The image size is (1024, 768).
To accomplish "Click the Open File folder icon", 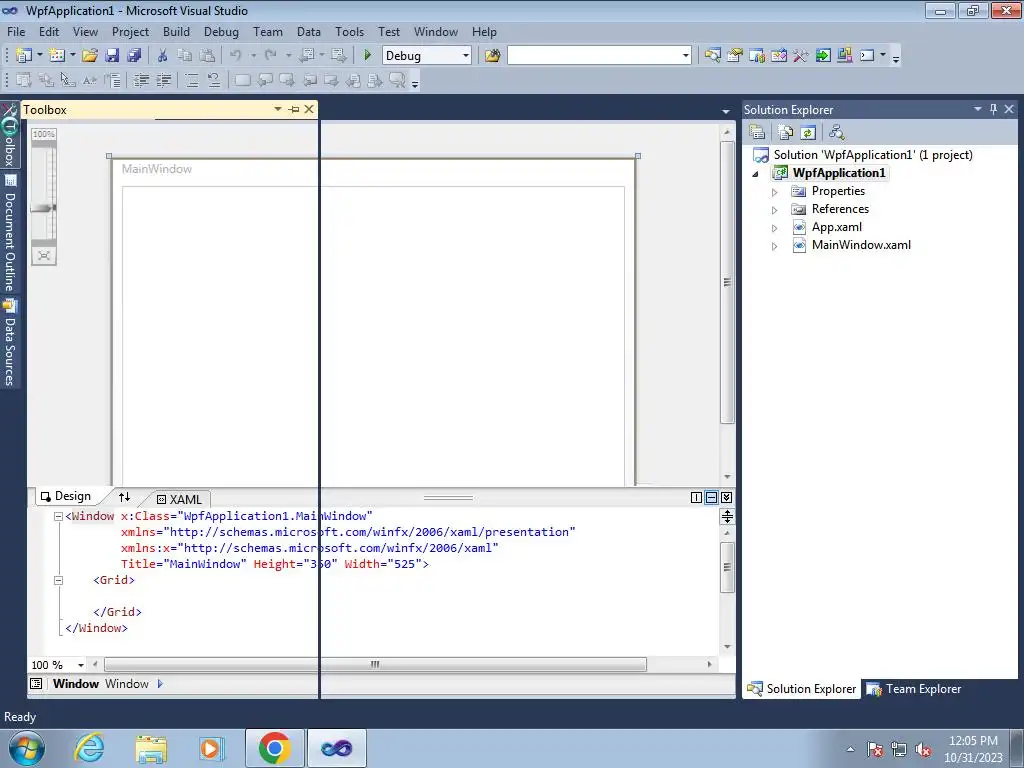I will 89,56.
